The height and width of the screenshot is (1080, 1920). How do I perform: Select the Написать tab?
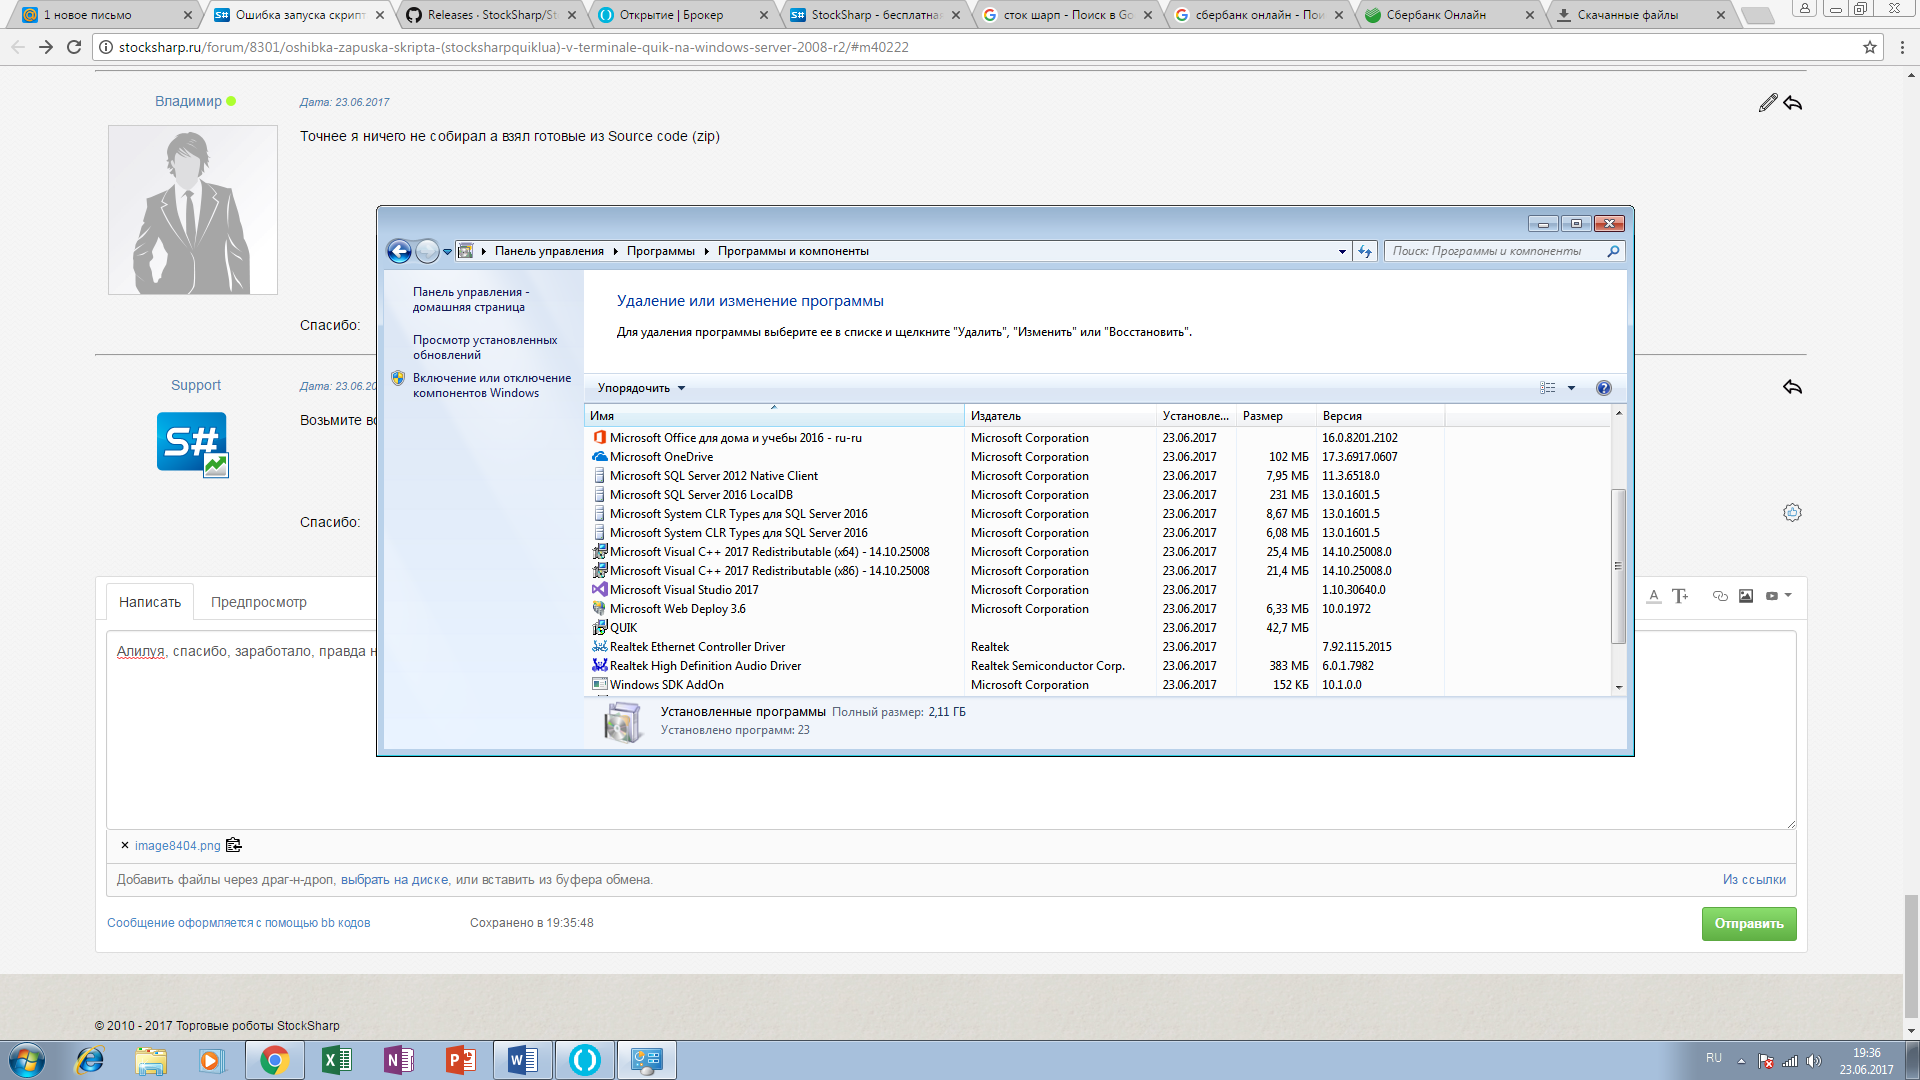click(x=150, y=602)
